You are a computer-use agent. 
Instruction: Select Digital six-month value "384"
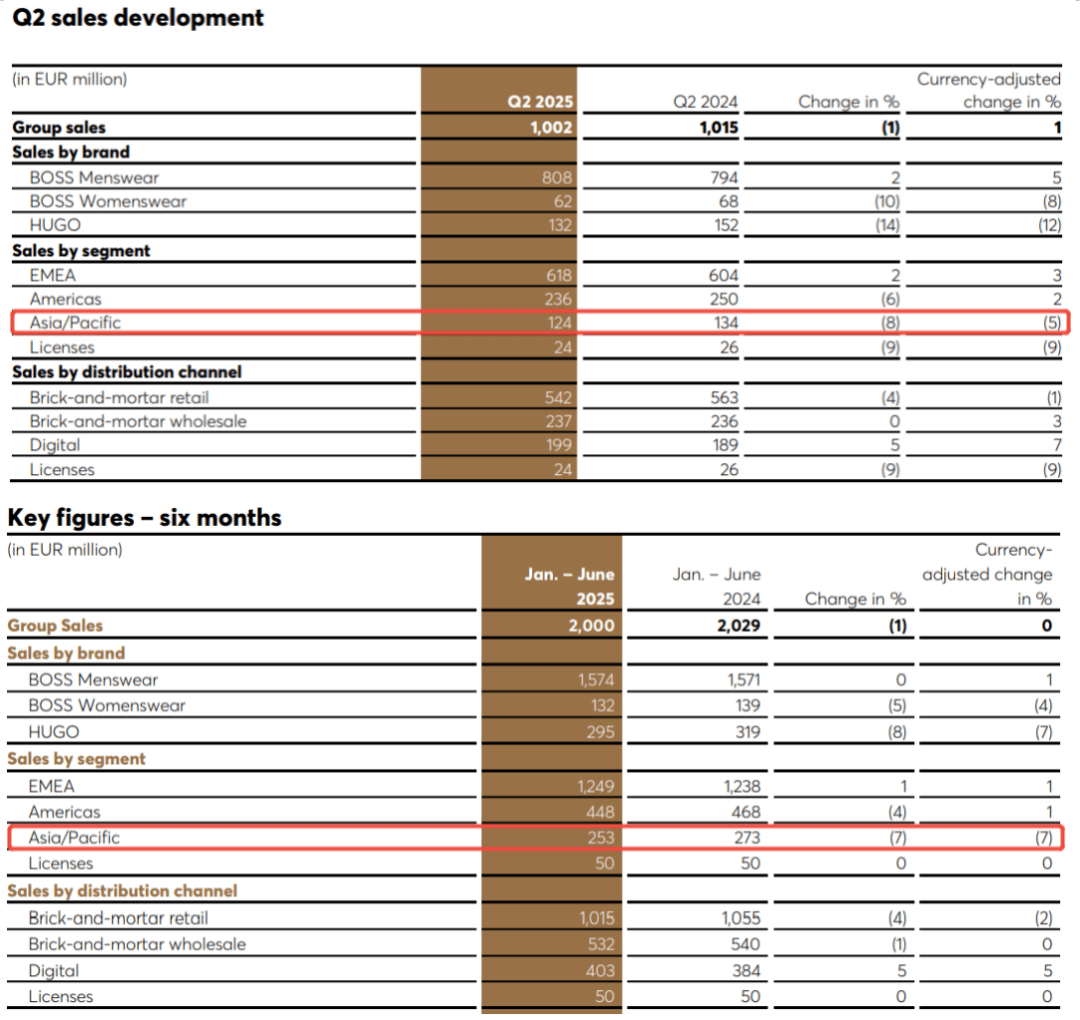click(x=747, y=970)
